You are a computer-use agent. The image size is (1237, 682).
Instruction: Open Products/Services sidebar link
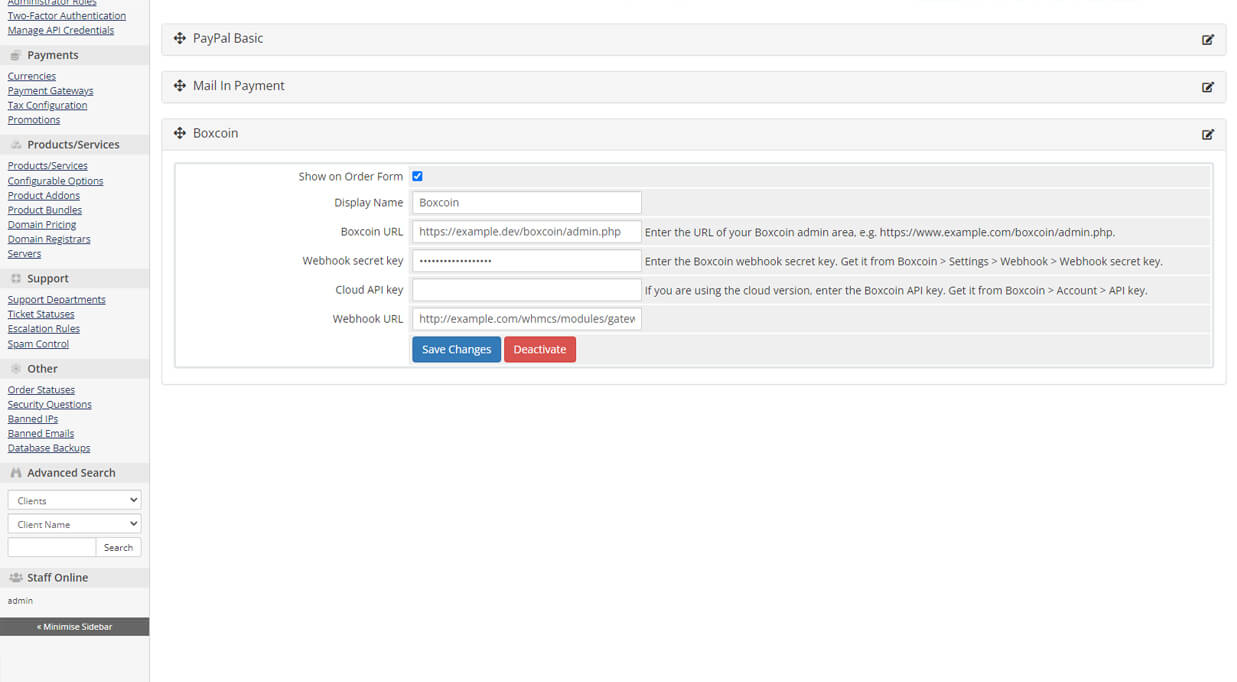[x=47, y=166]
